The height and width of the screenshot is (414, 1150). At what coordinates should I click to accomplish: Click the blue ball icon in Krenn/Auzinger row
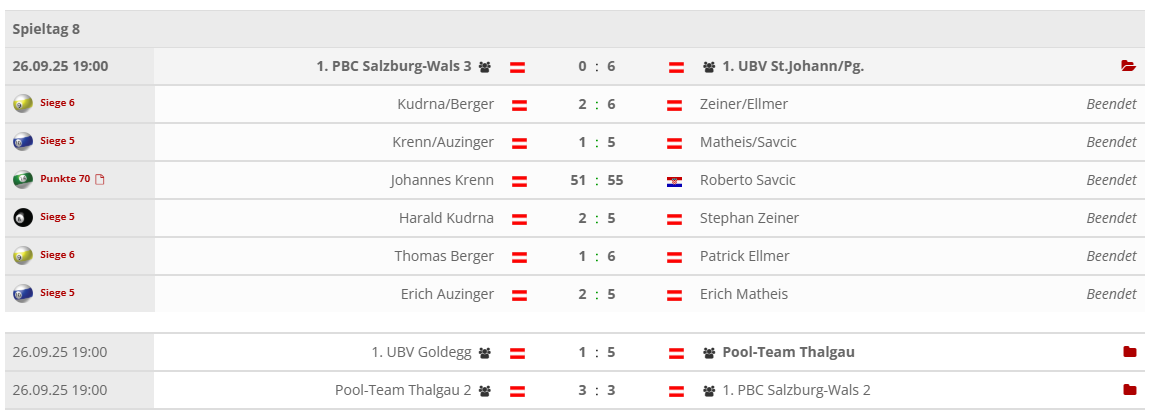click(x=22, y=142)
